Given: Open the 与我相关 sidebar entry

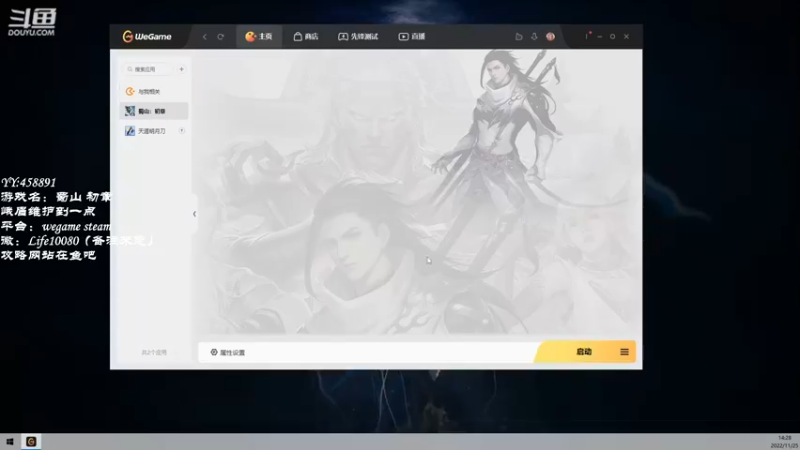Looking at the screenshot, I should (x=154, y=91).
